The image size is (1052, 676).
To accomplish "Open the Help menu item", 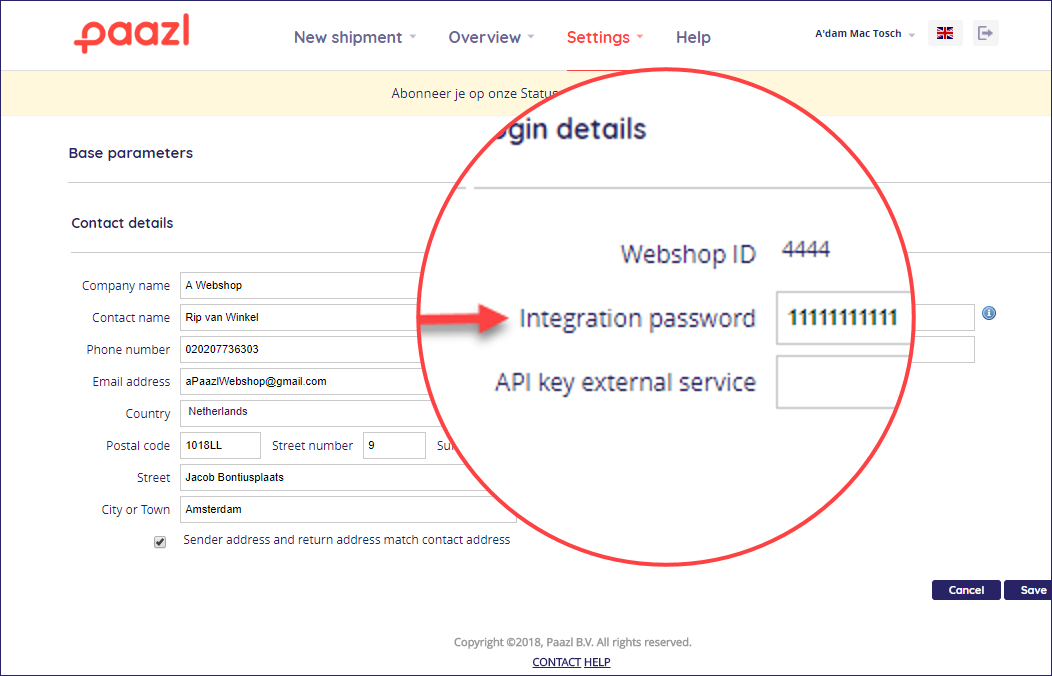I will 693,37.
